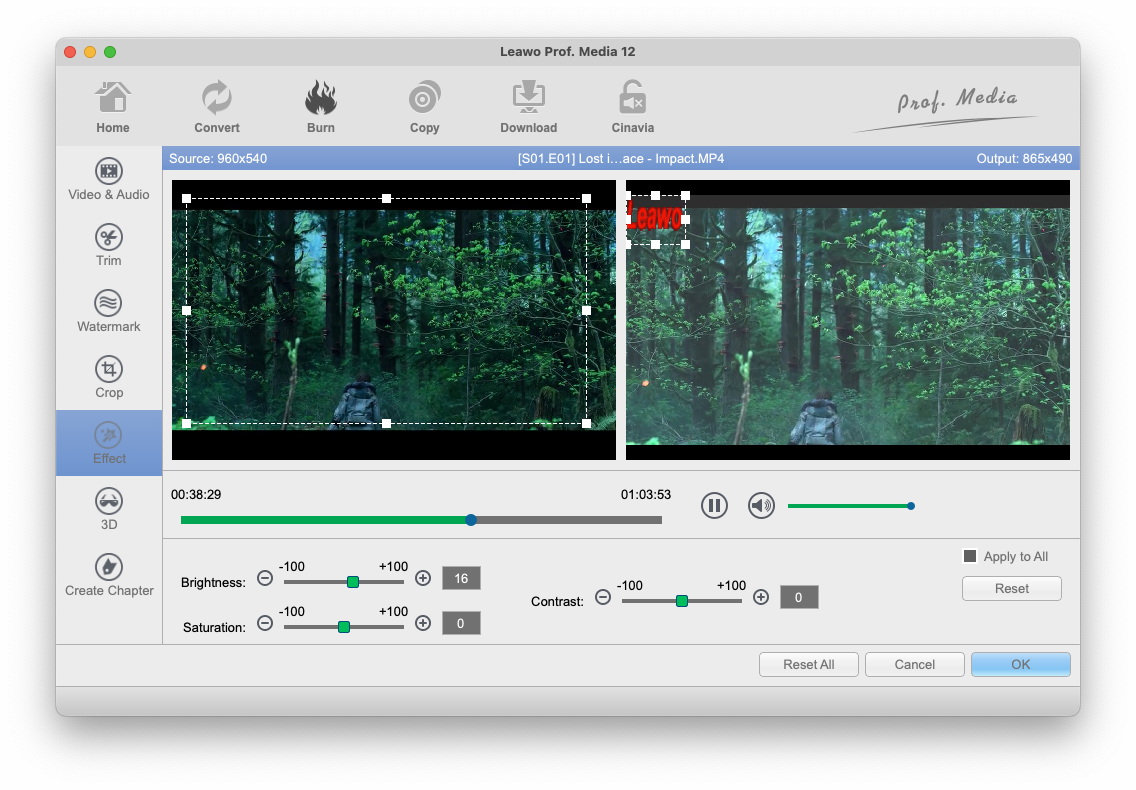Go to the Home screen

(x=113, y=107)
